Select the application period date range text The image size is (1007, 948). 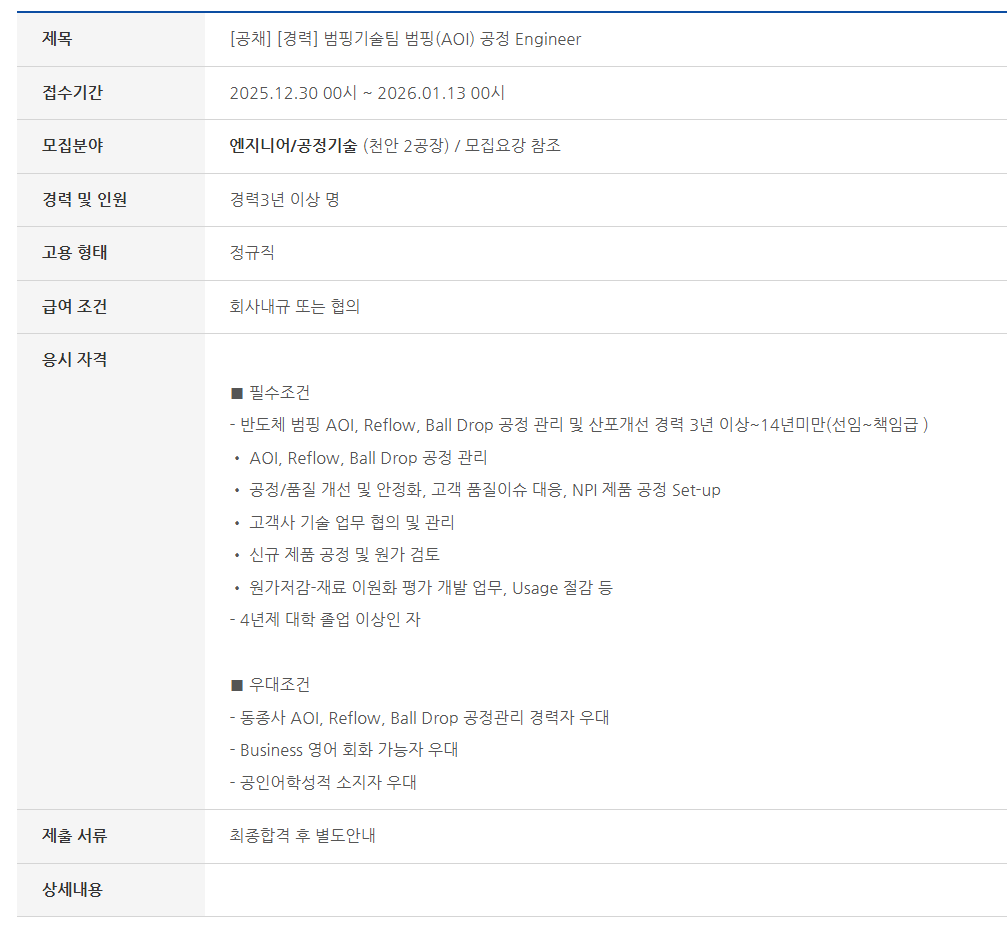pyautogui.click(x=367, y=93)
